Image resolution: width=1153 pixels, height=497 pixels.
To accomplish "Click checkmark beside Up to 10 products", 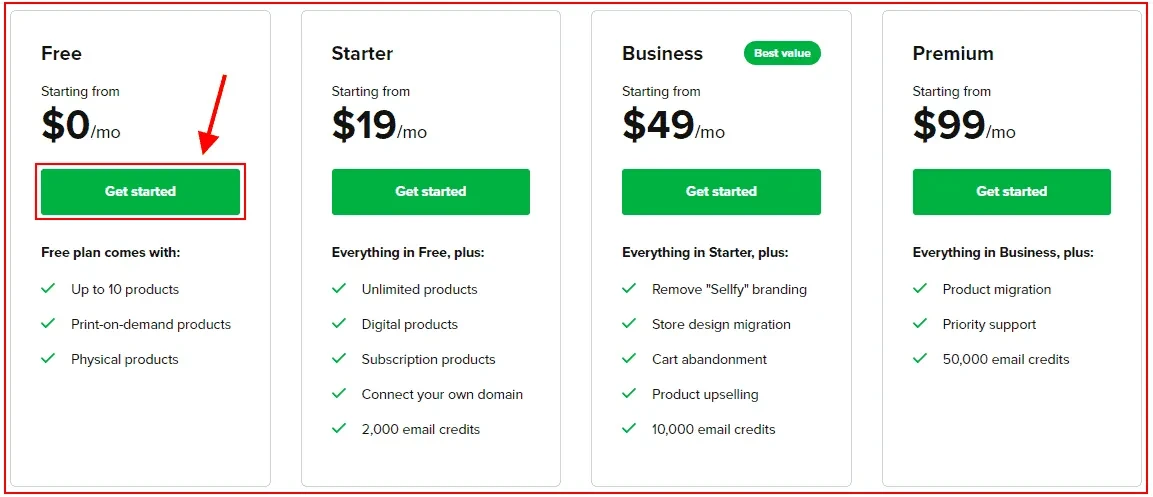I will [x=49, y=289].
